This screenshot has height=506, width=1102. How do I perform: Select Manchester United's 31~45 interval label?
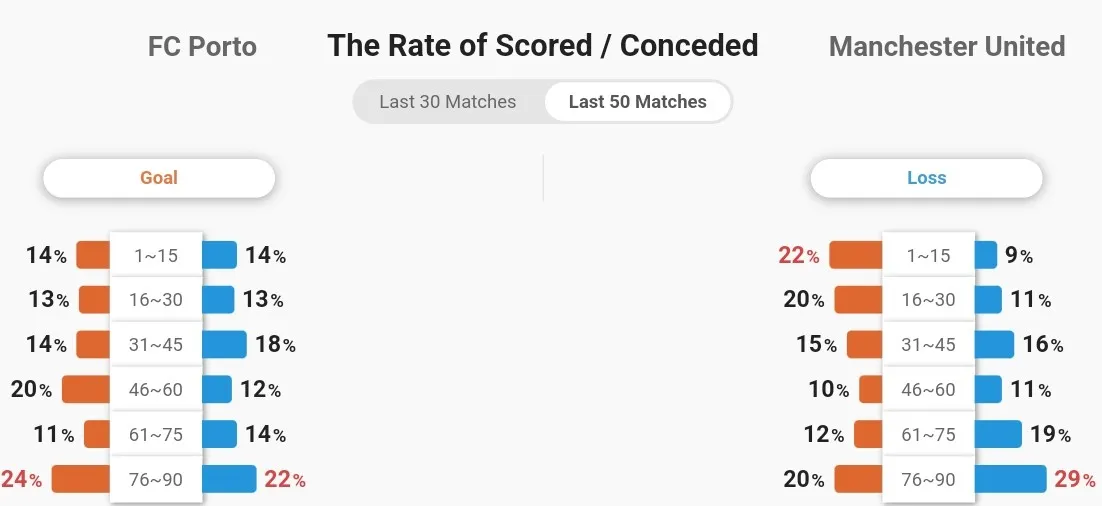tap(928, 344)
